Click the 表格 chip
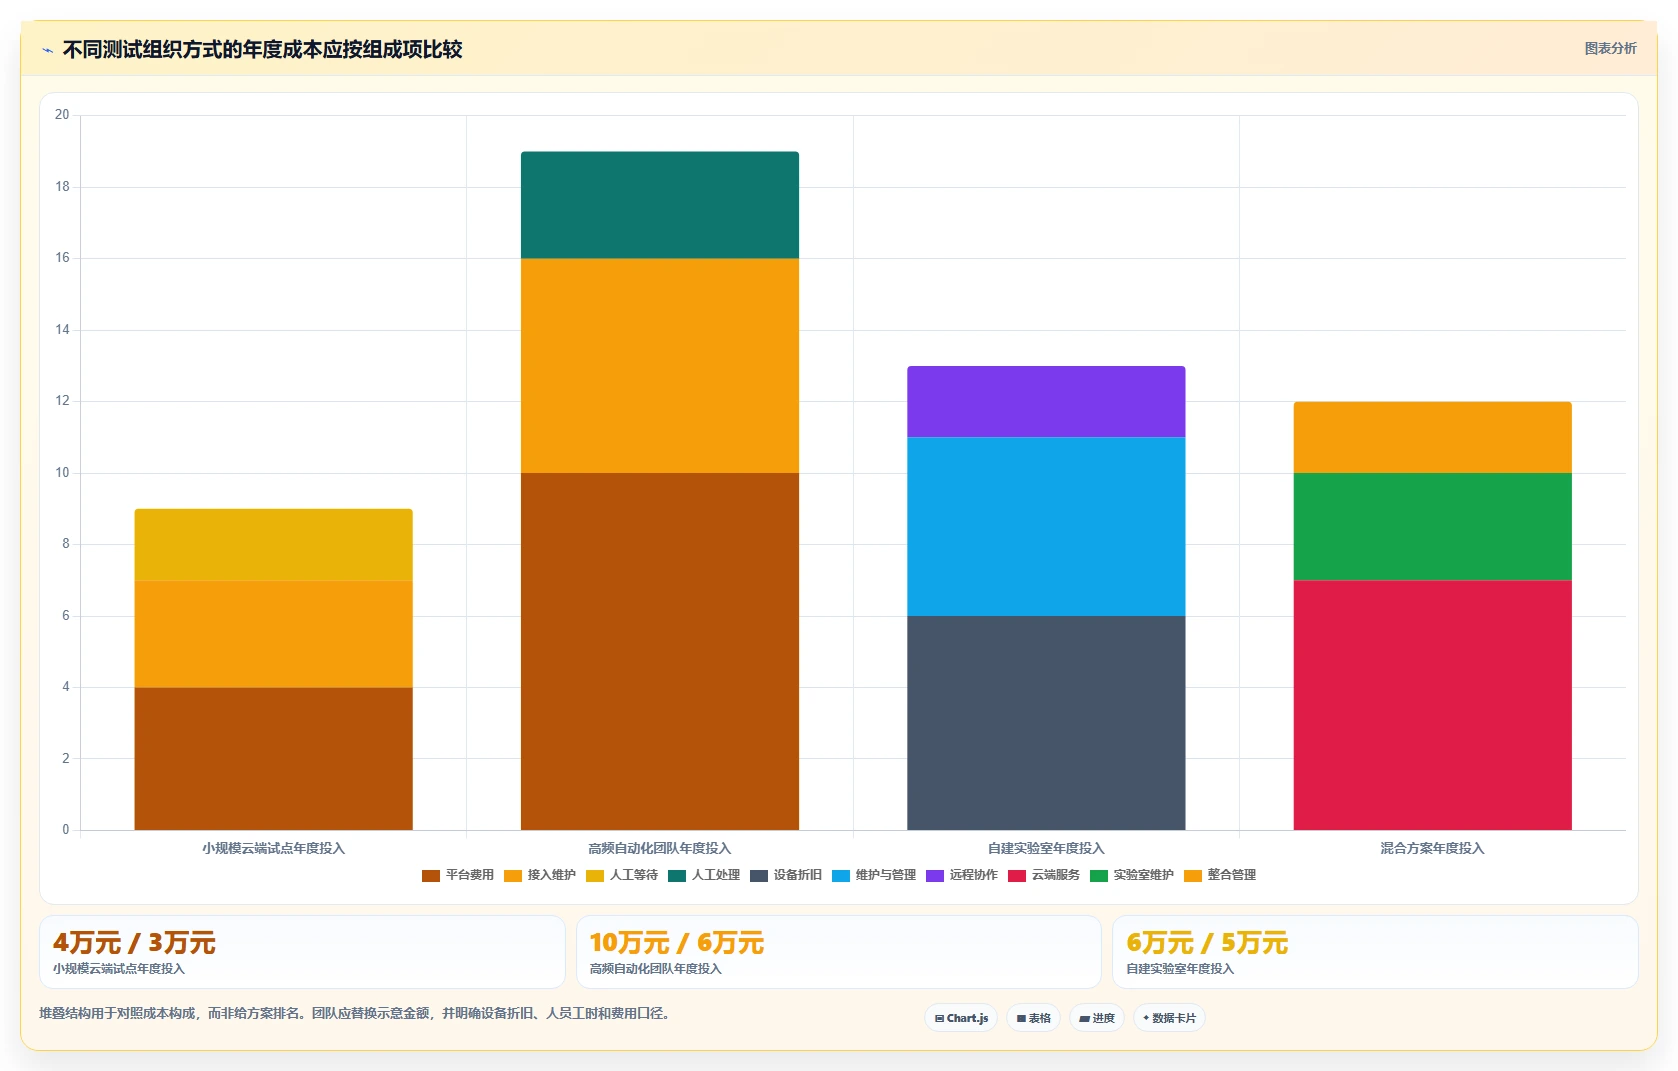 click(x=1033, y=1018)
